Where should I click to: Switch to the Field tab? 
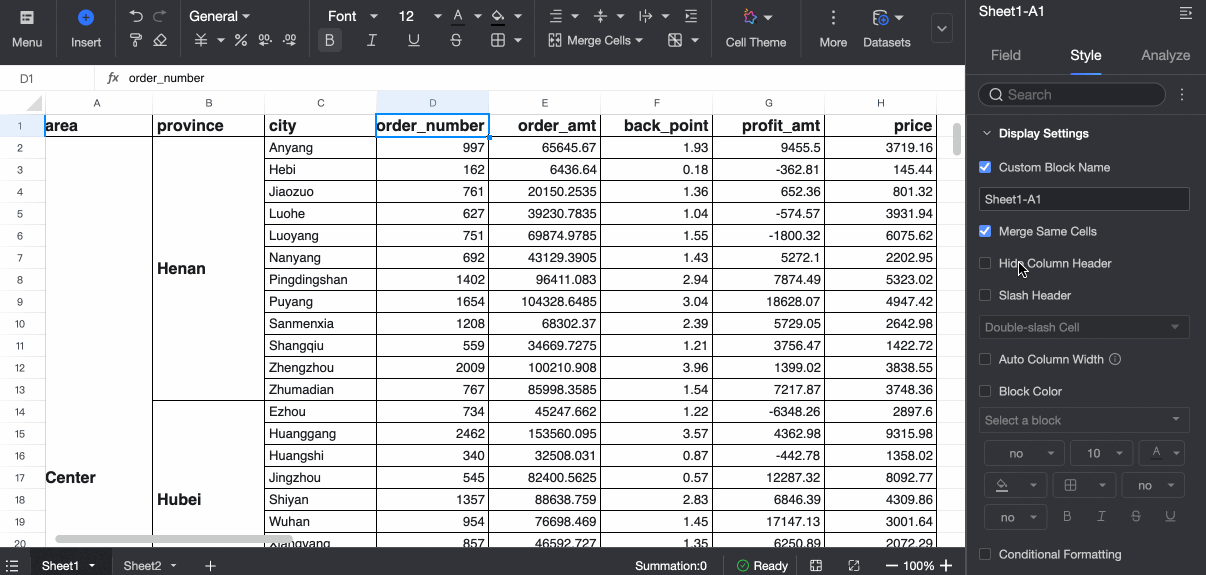tap(1006, 55)
